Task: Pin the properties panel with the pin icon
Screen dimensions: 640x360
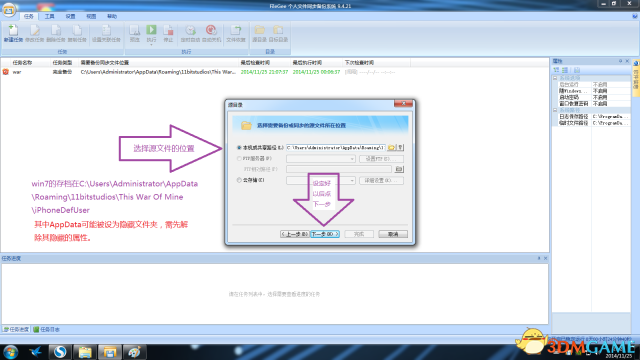Action: (x=620, y=61)
